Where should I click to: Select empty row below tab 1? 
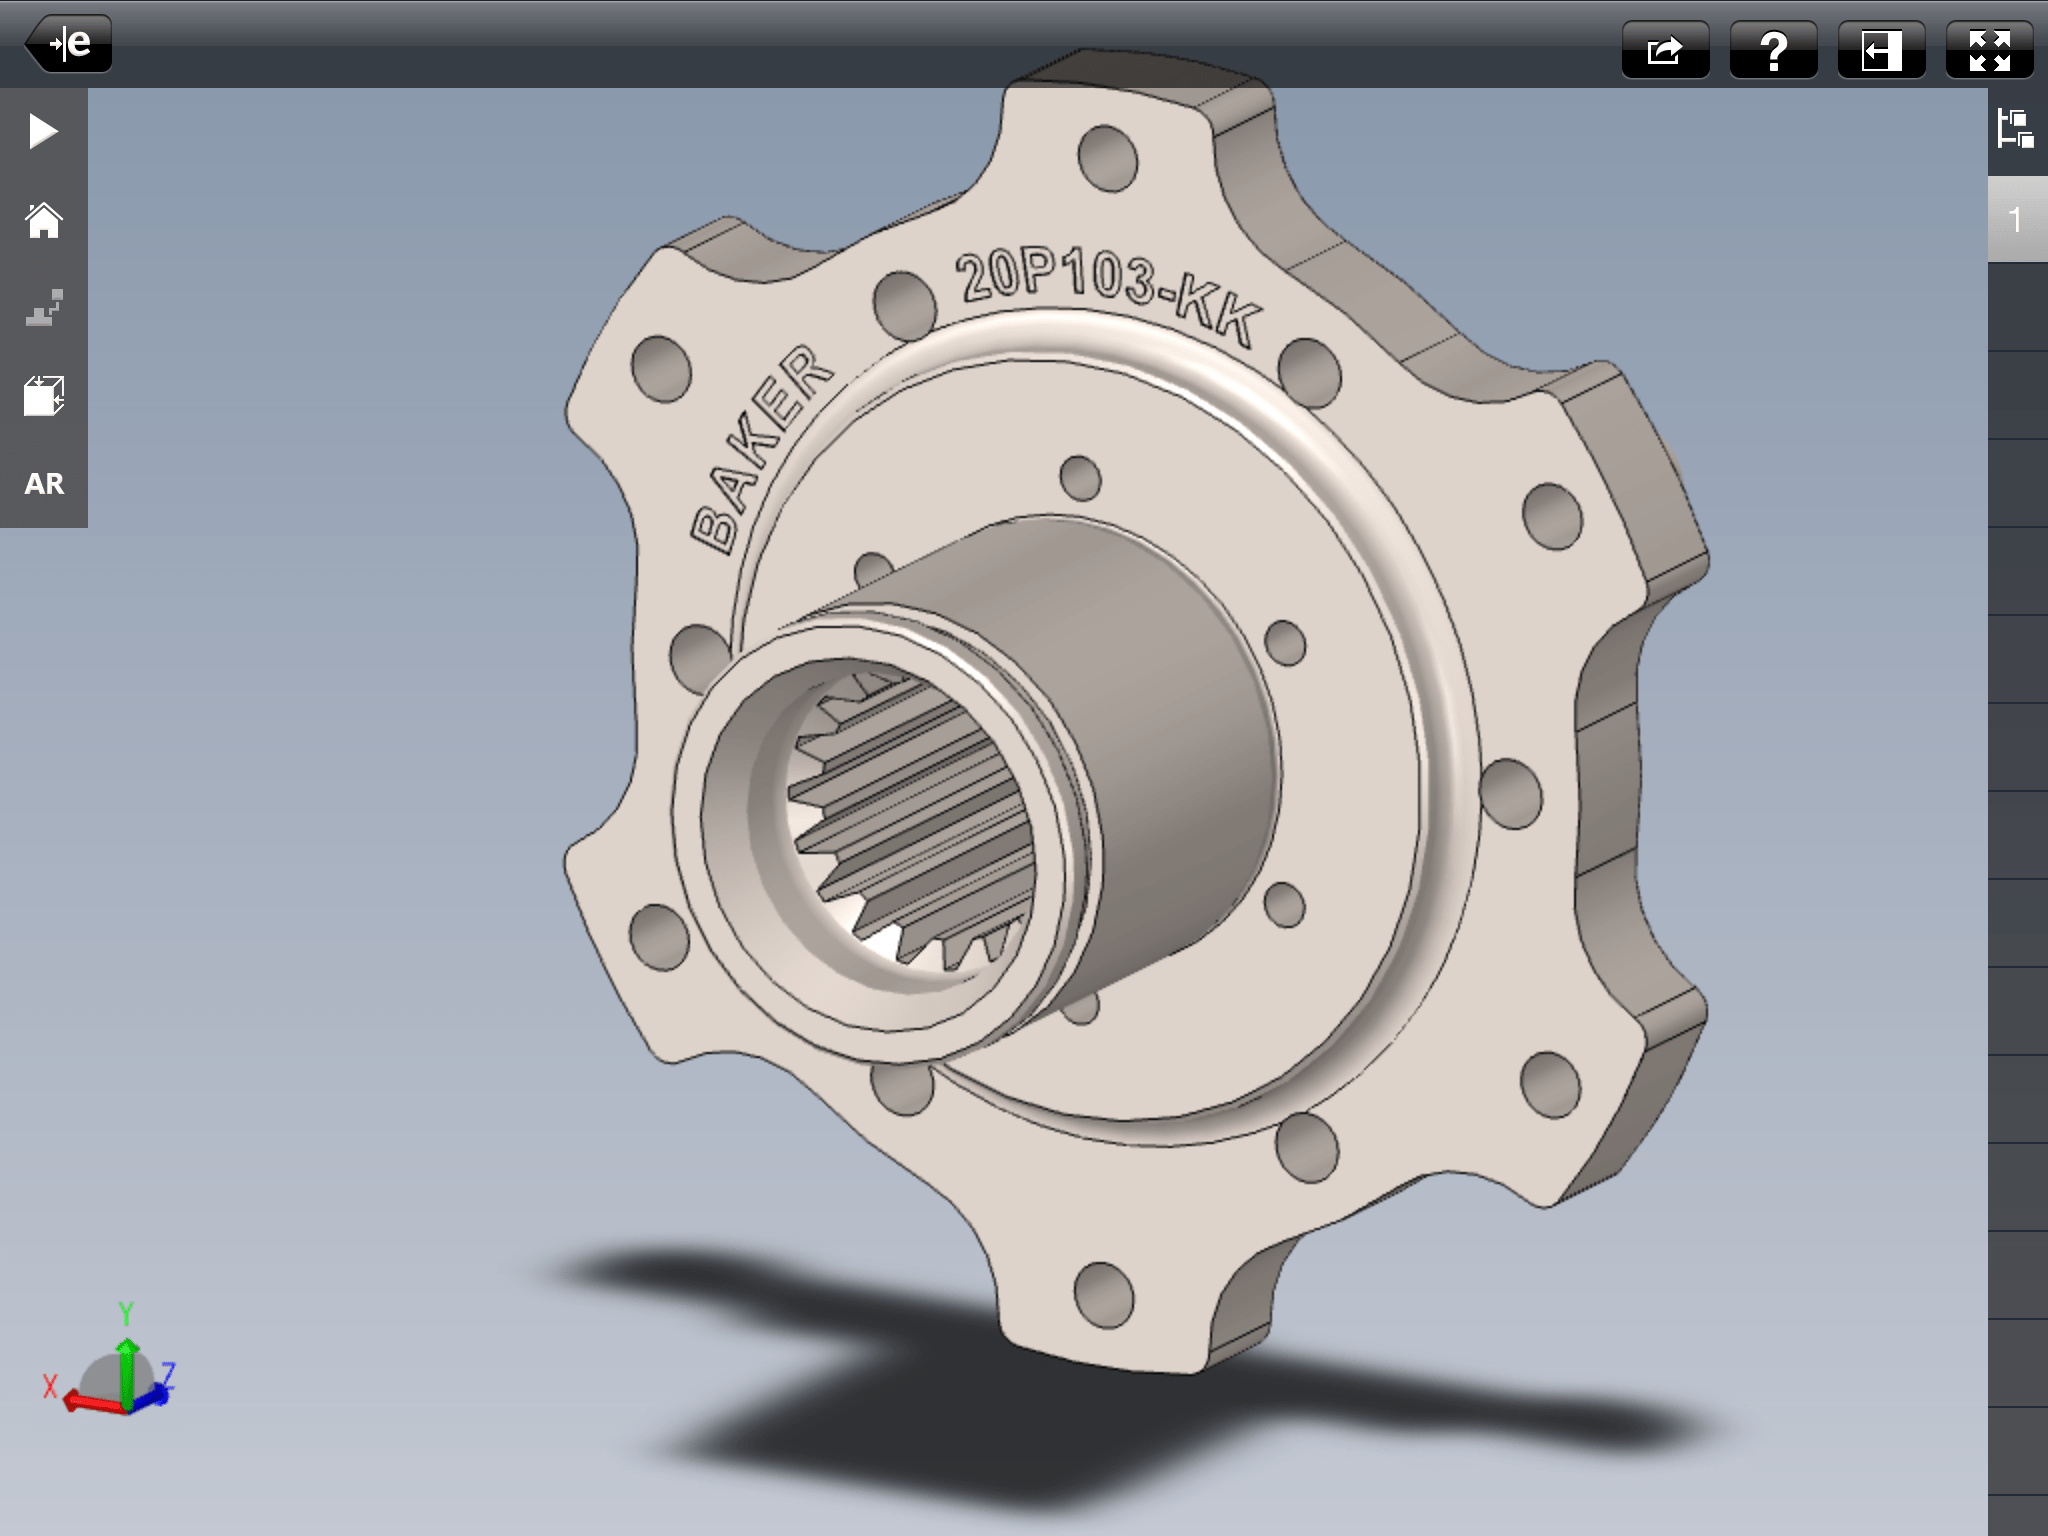(x=2016, y=307)
